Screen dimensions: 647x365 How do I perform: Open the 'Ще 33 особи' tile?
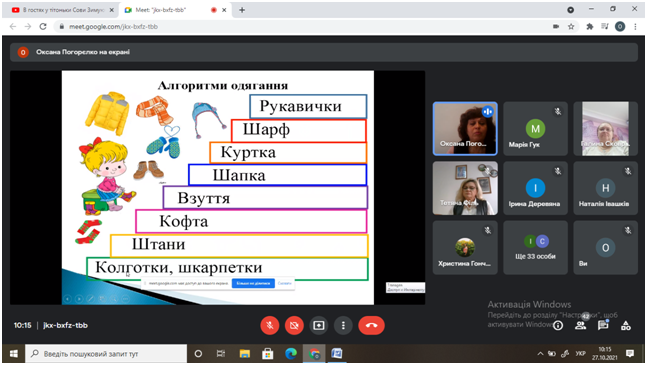pyautogui.click(x=535, y=247)
